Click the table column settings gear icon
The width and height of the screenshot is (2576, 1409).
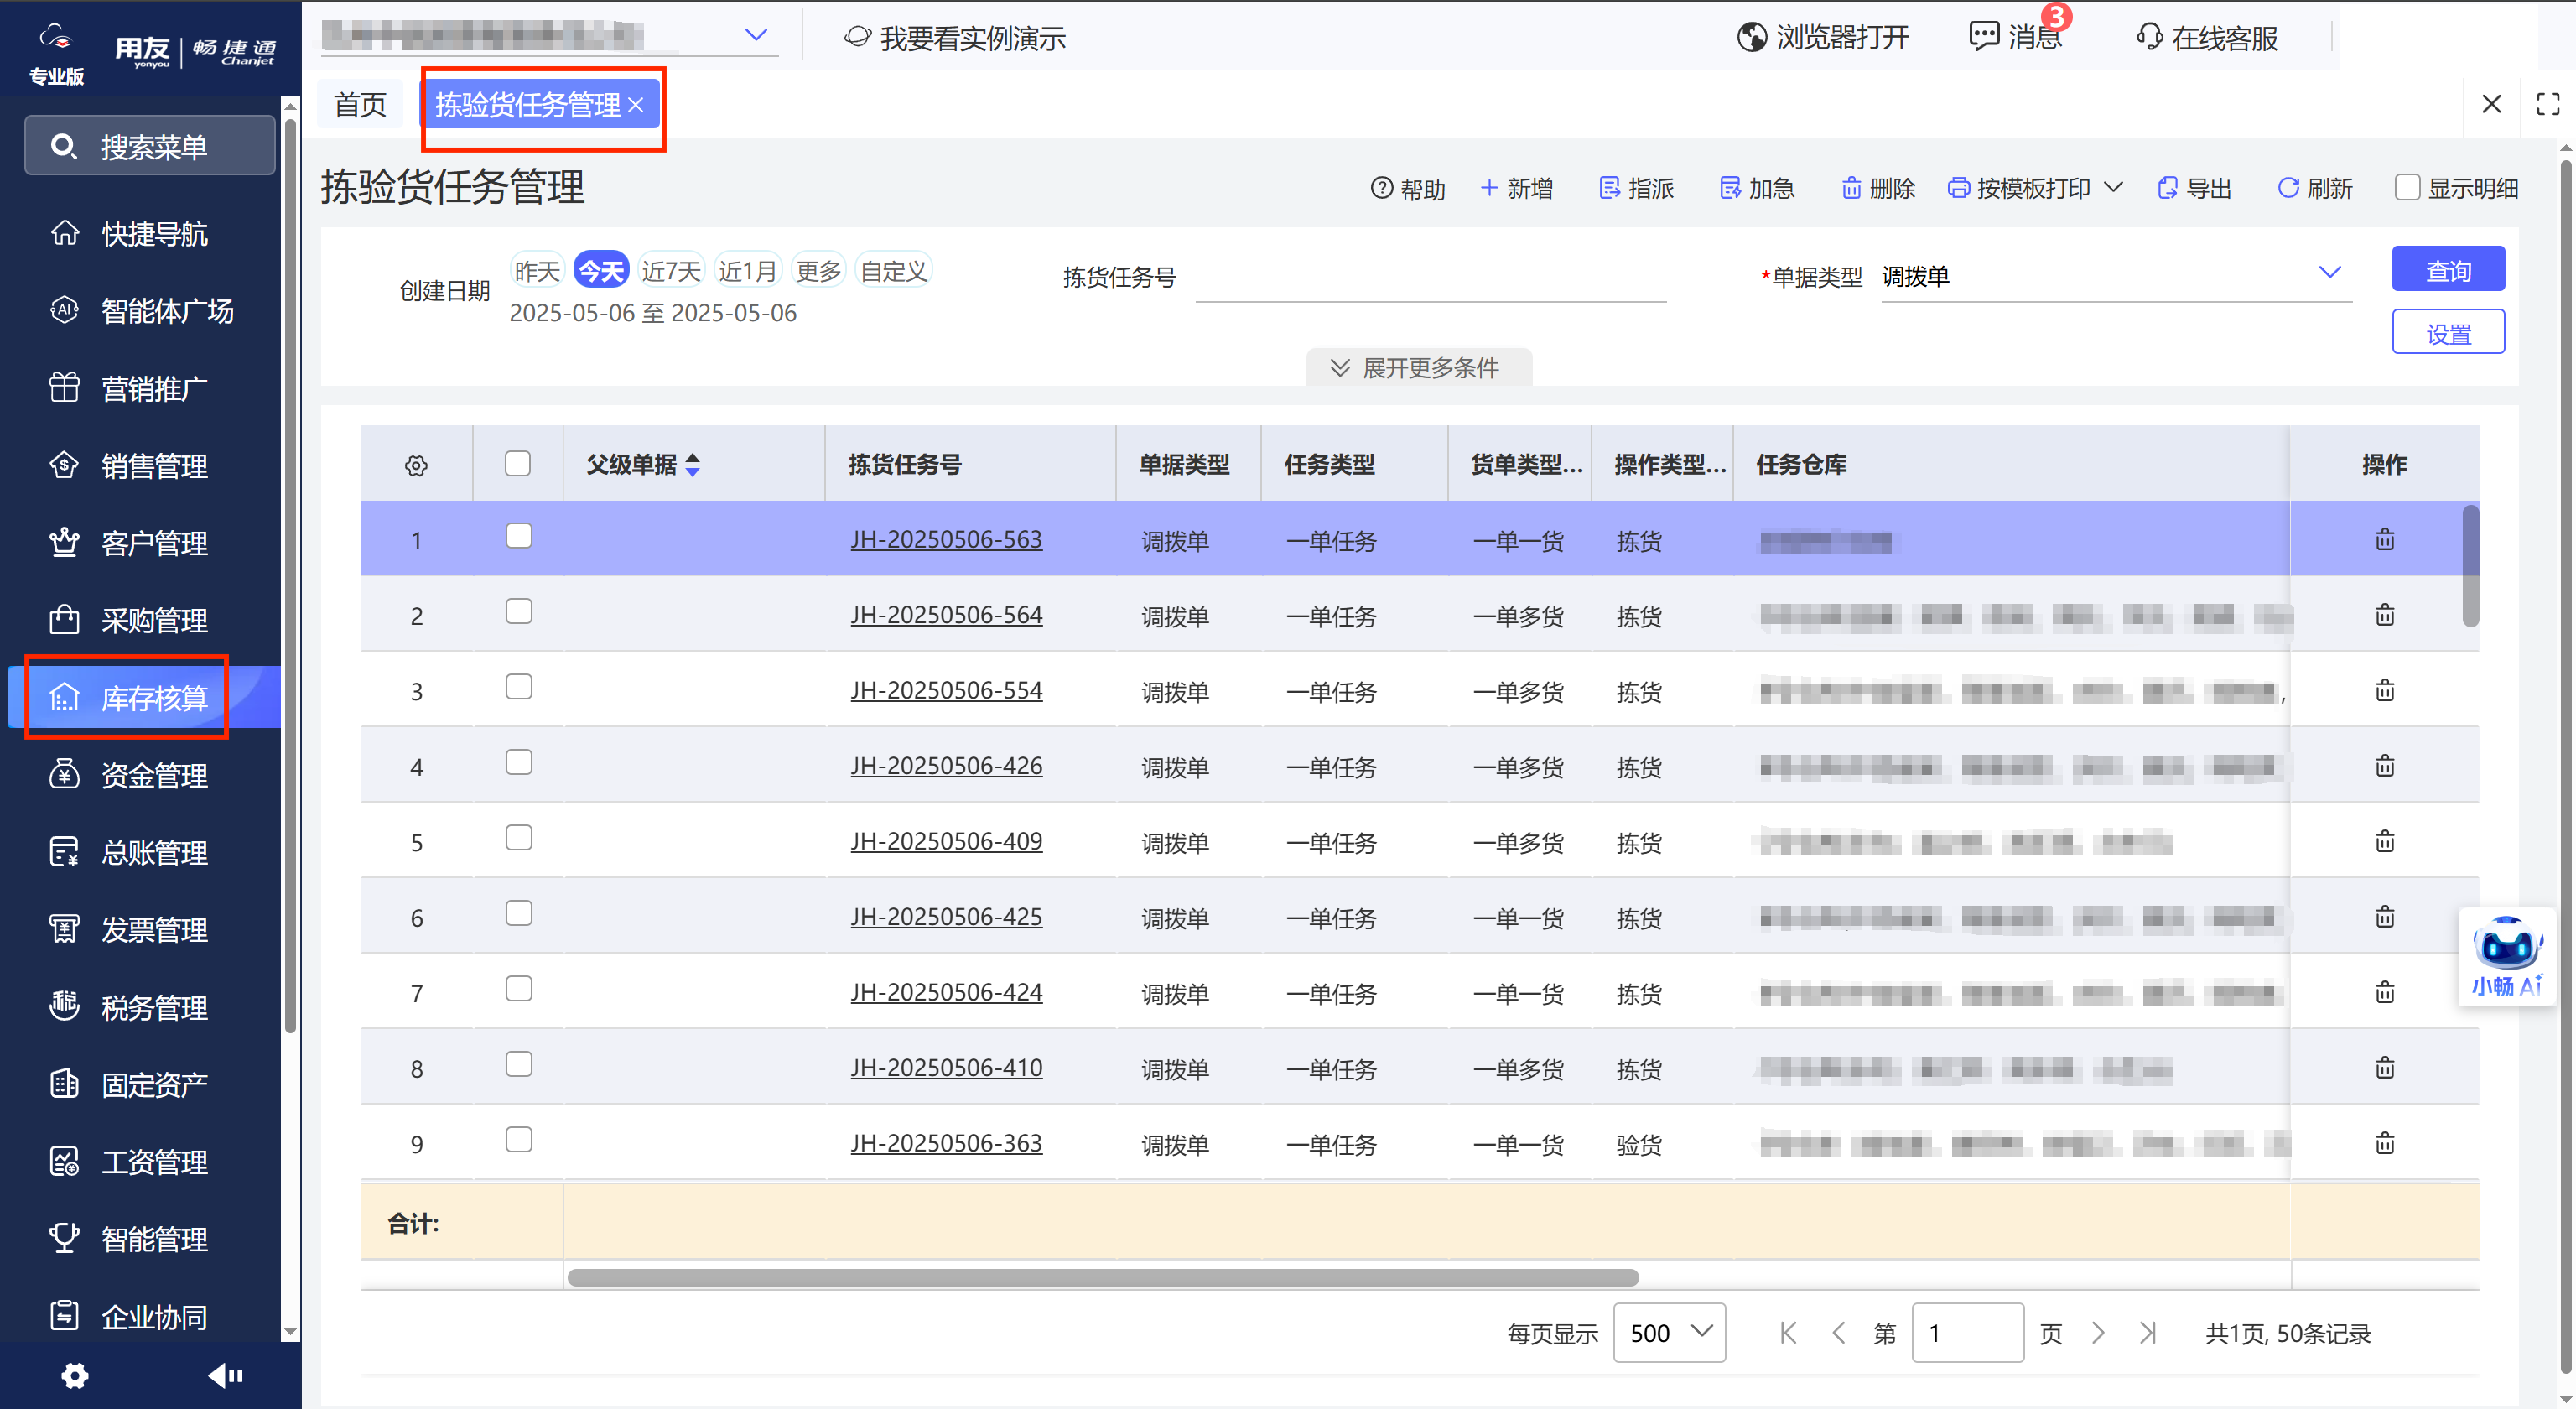coord(416,465)
